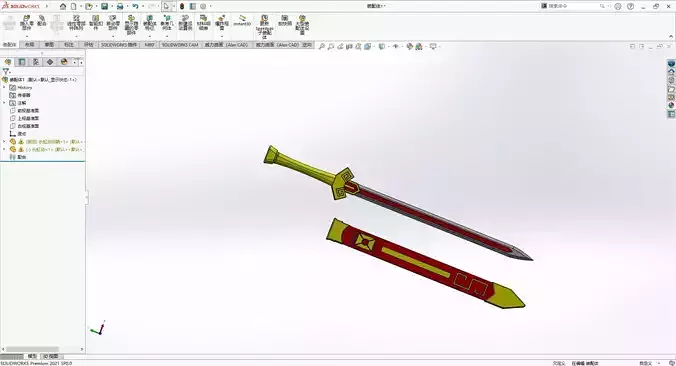Open an existing file icon
Viewport: 676px width, 366px height.
tap(89, 6)
